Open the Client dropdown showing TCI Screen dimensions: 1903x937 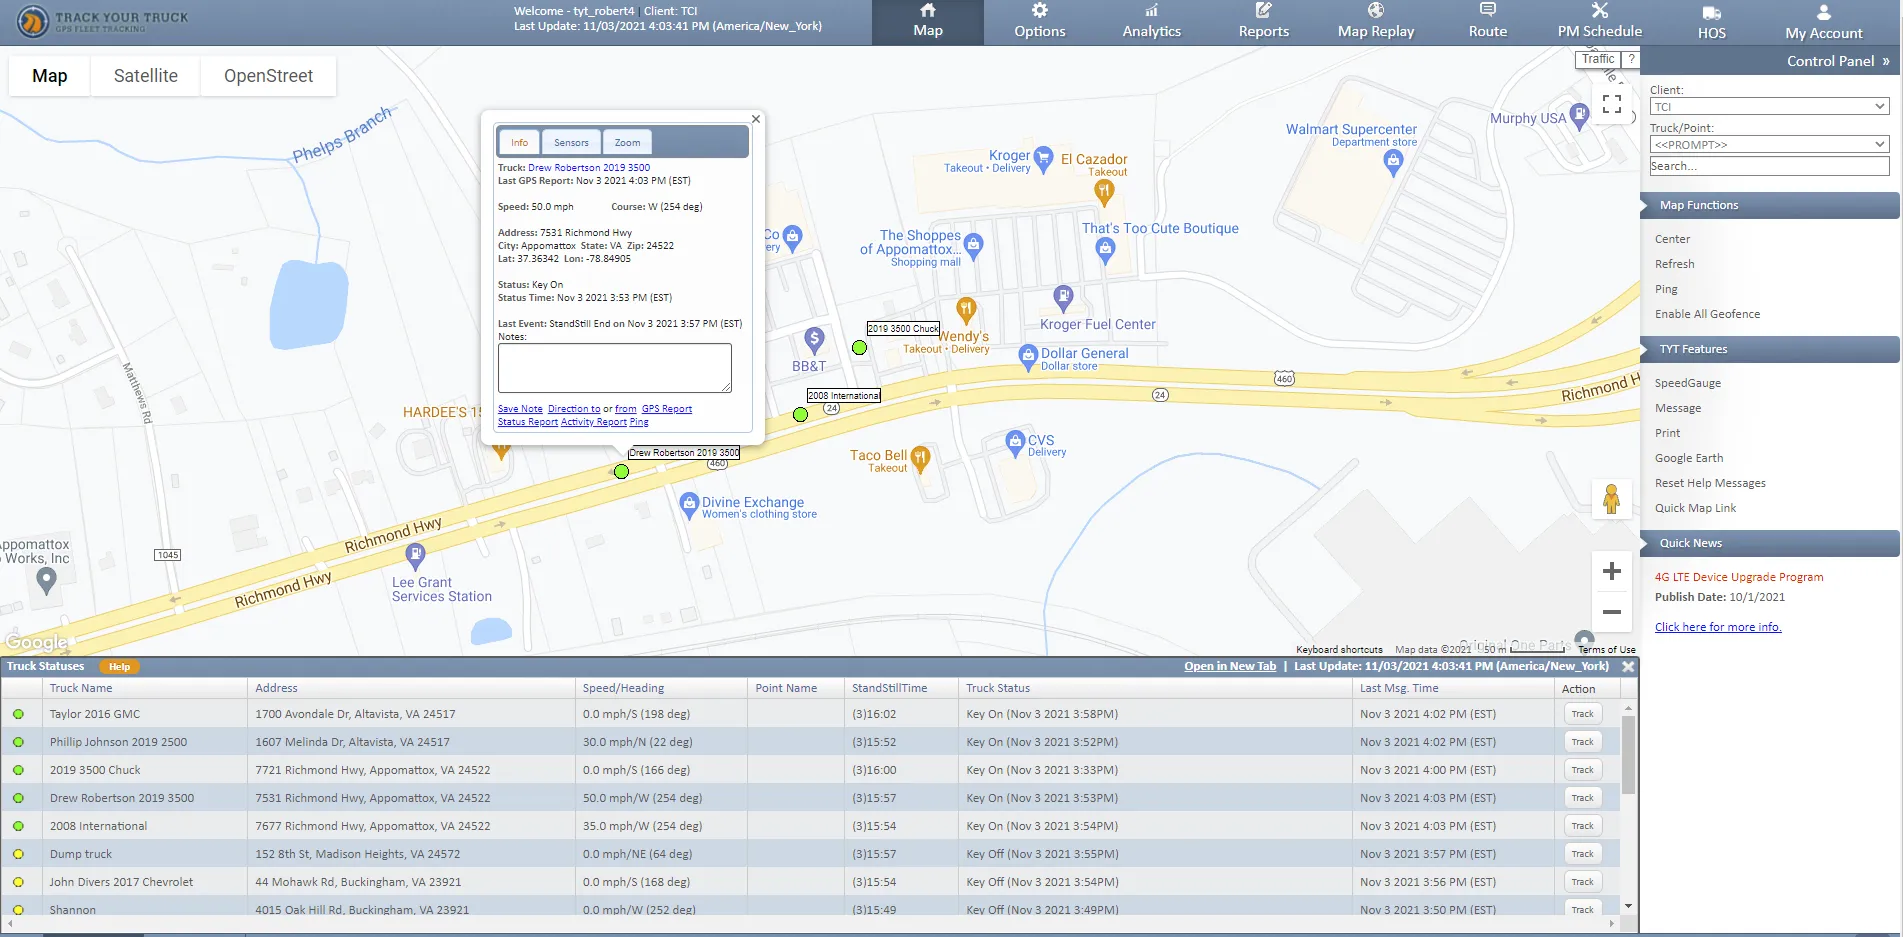pos(1767,106)
